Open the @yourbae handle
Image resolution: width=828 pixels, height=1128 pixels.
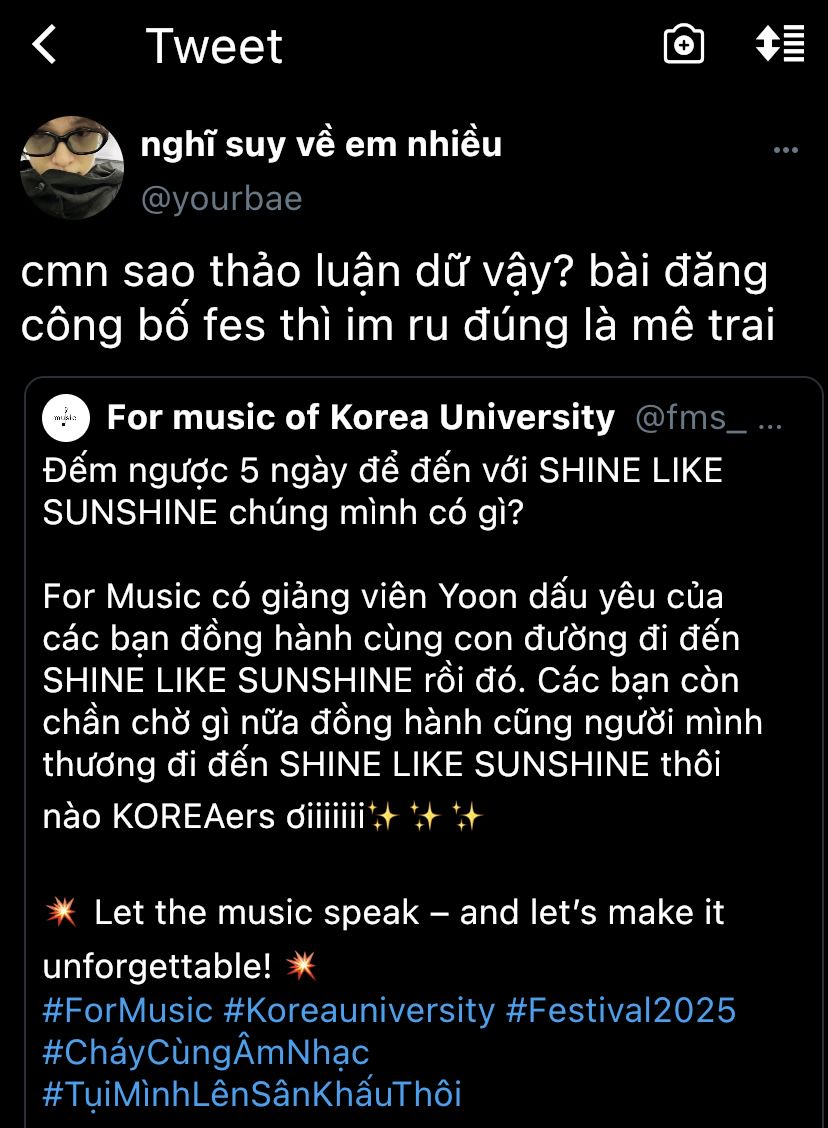coord(221,199)
